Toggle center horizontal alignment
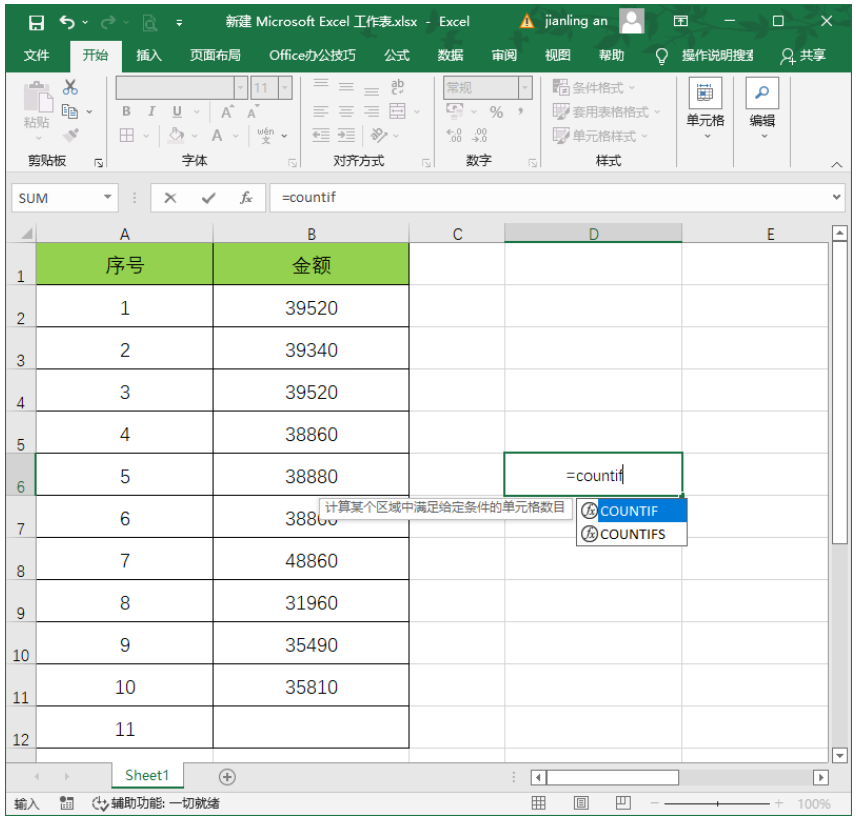The height and width of the screenshot is (821, 856). 346,112
